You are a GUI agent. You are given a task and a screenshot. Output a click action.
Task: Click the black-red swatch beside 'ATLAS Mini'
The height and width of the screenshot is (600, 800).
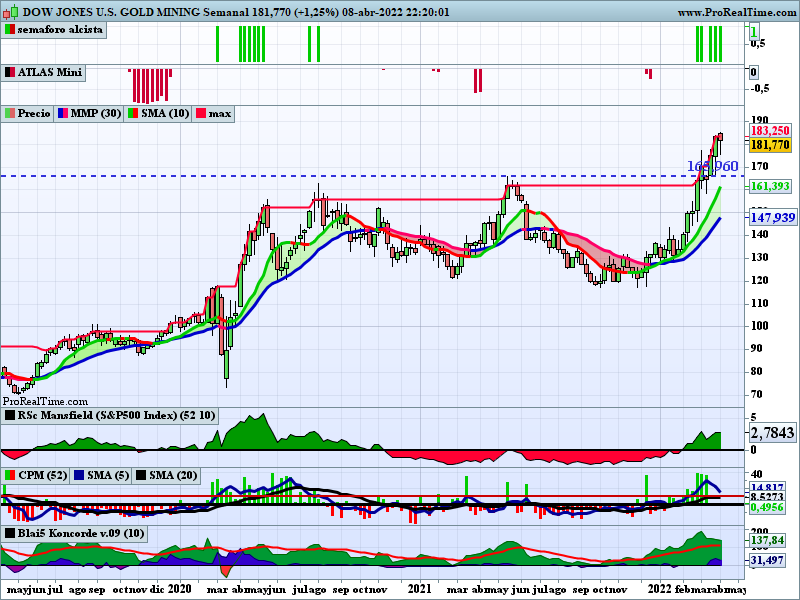point(10,72)
